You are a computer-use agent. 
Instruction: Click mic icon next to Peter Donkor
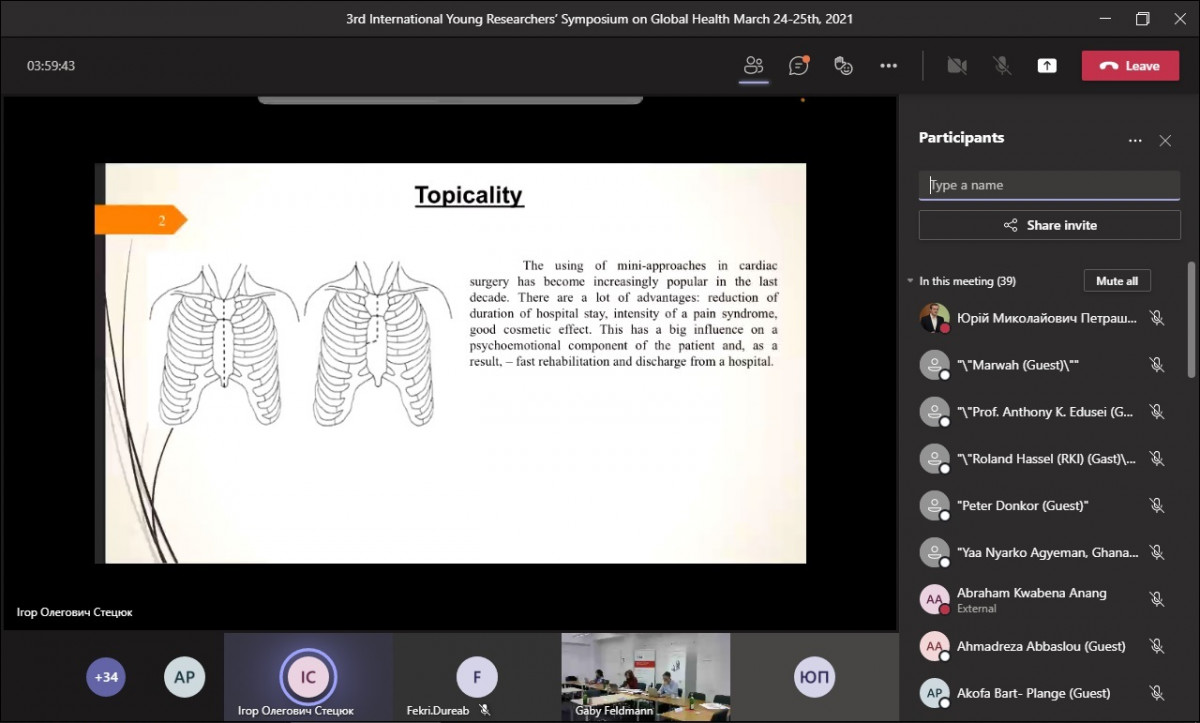[1157, 505]
